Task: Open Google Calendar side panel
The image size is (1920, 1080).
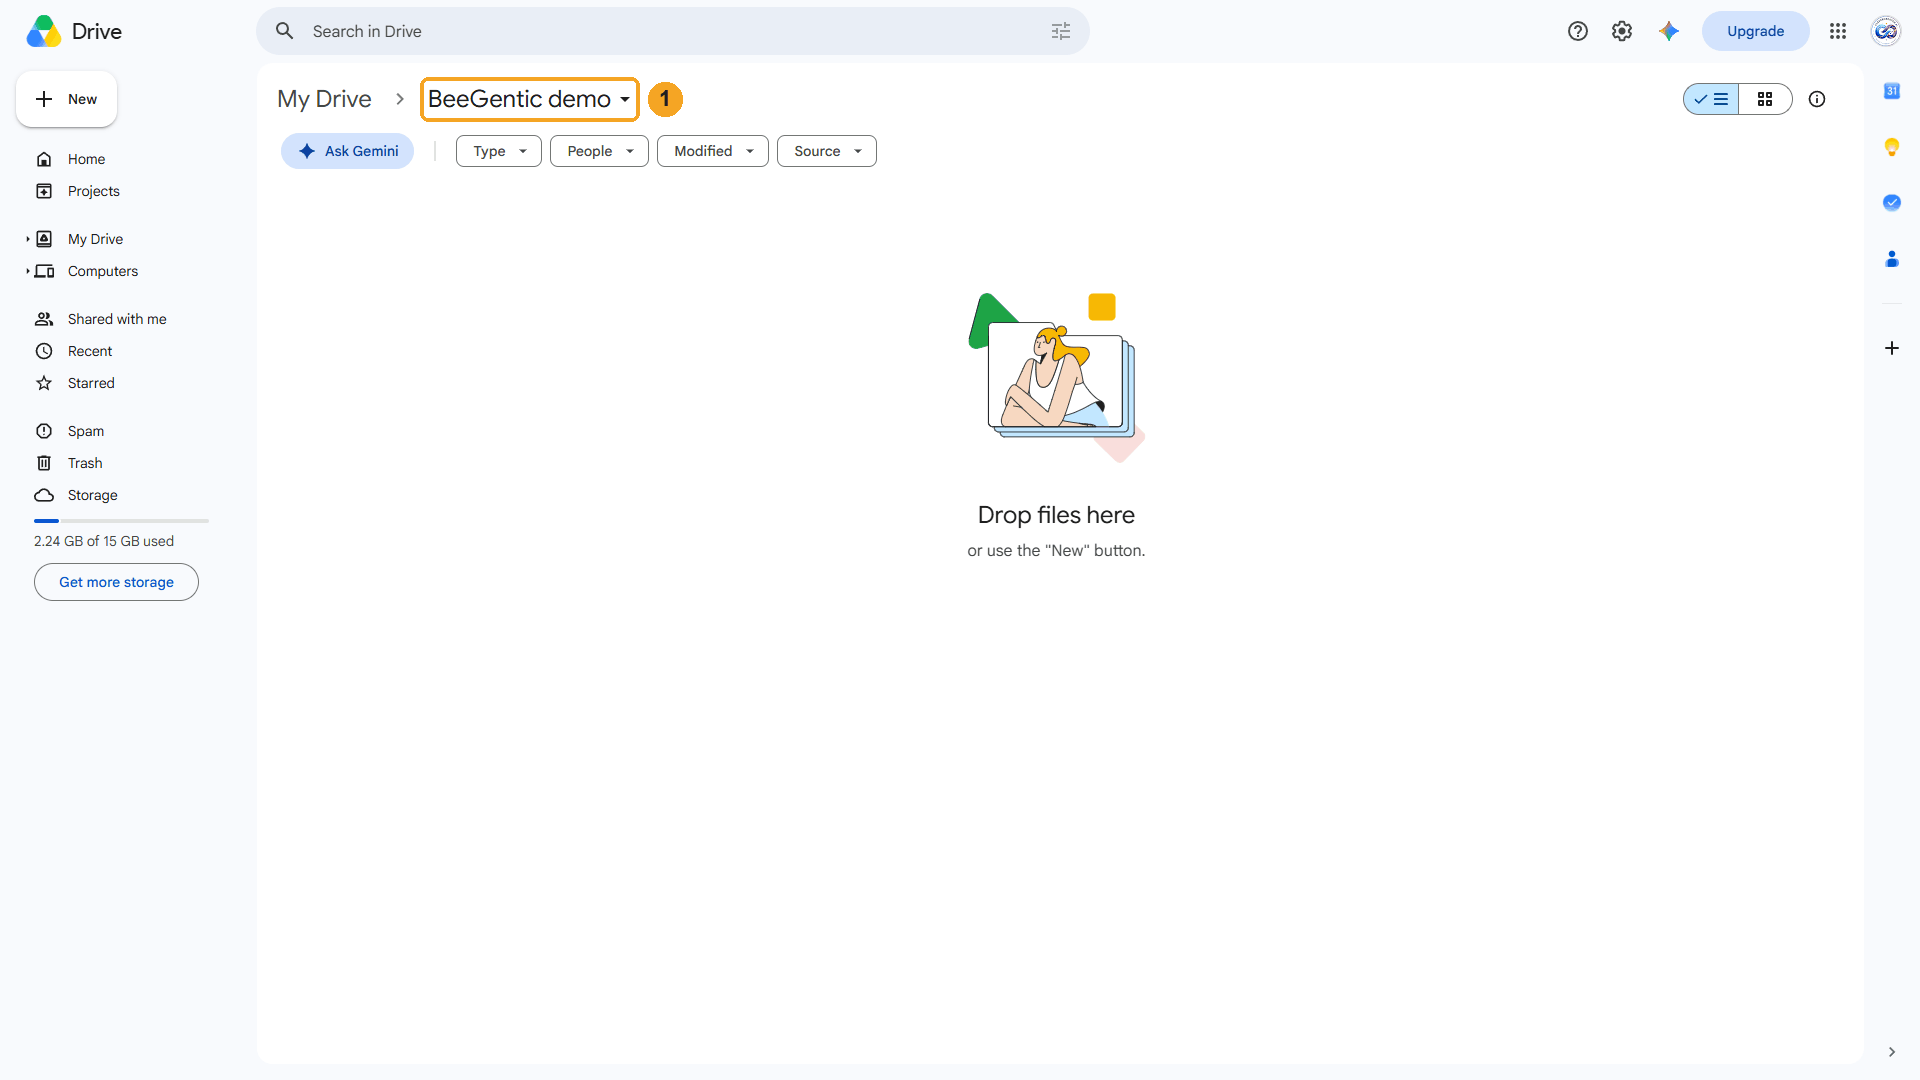Action: [x=1892, y=91]
